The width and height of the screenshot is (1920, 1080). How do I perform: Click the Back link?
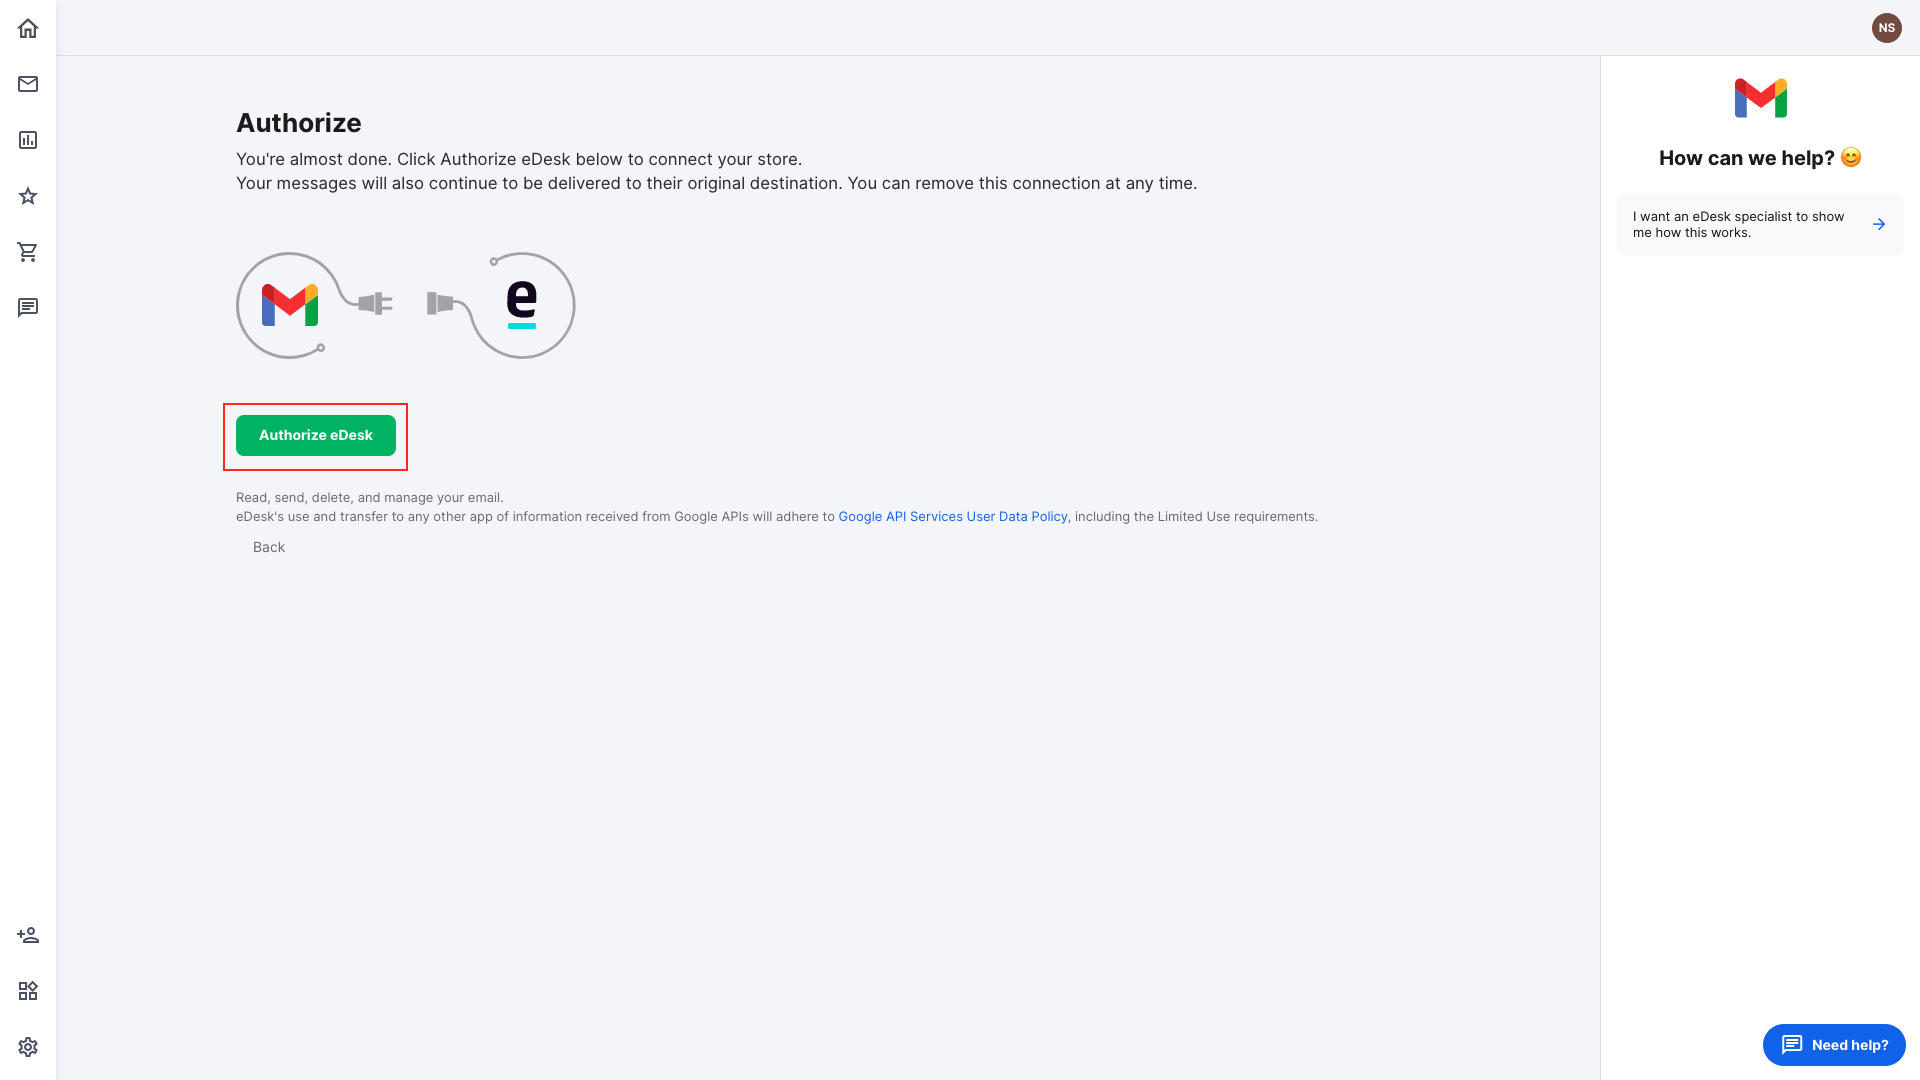[x=269, y=547]
